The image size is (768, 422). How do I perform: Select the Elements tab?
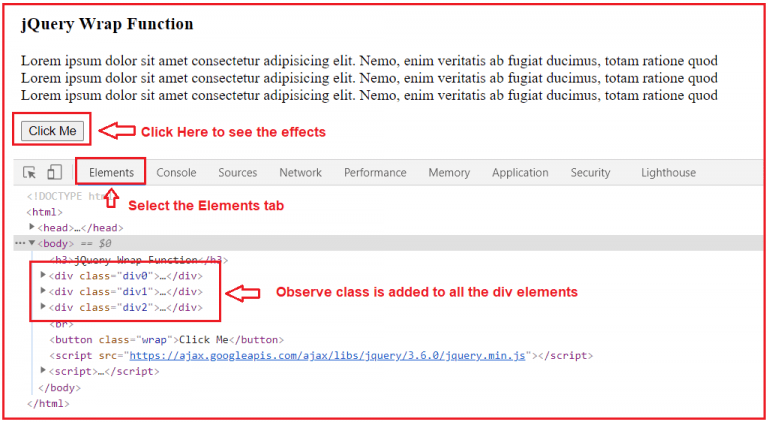111,172
